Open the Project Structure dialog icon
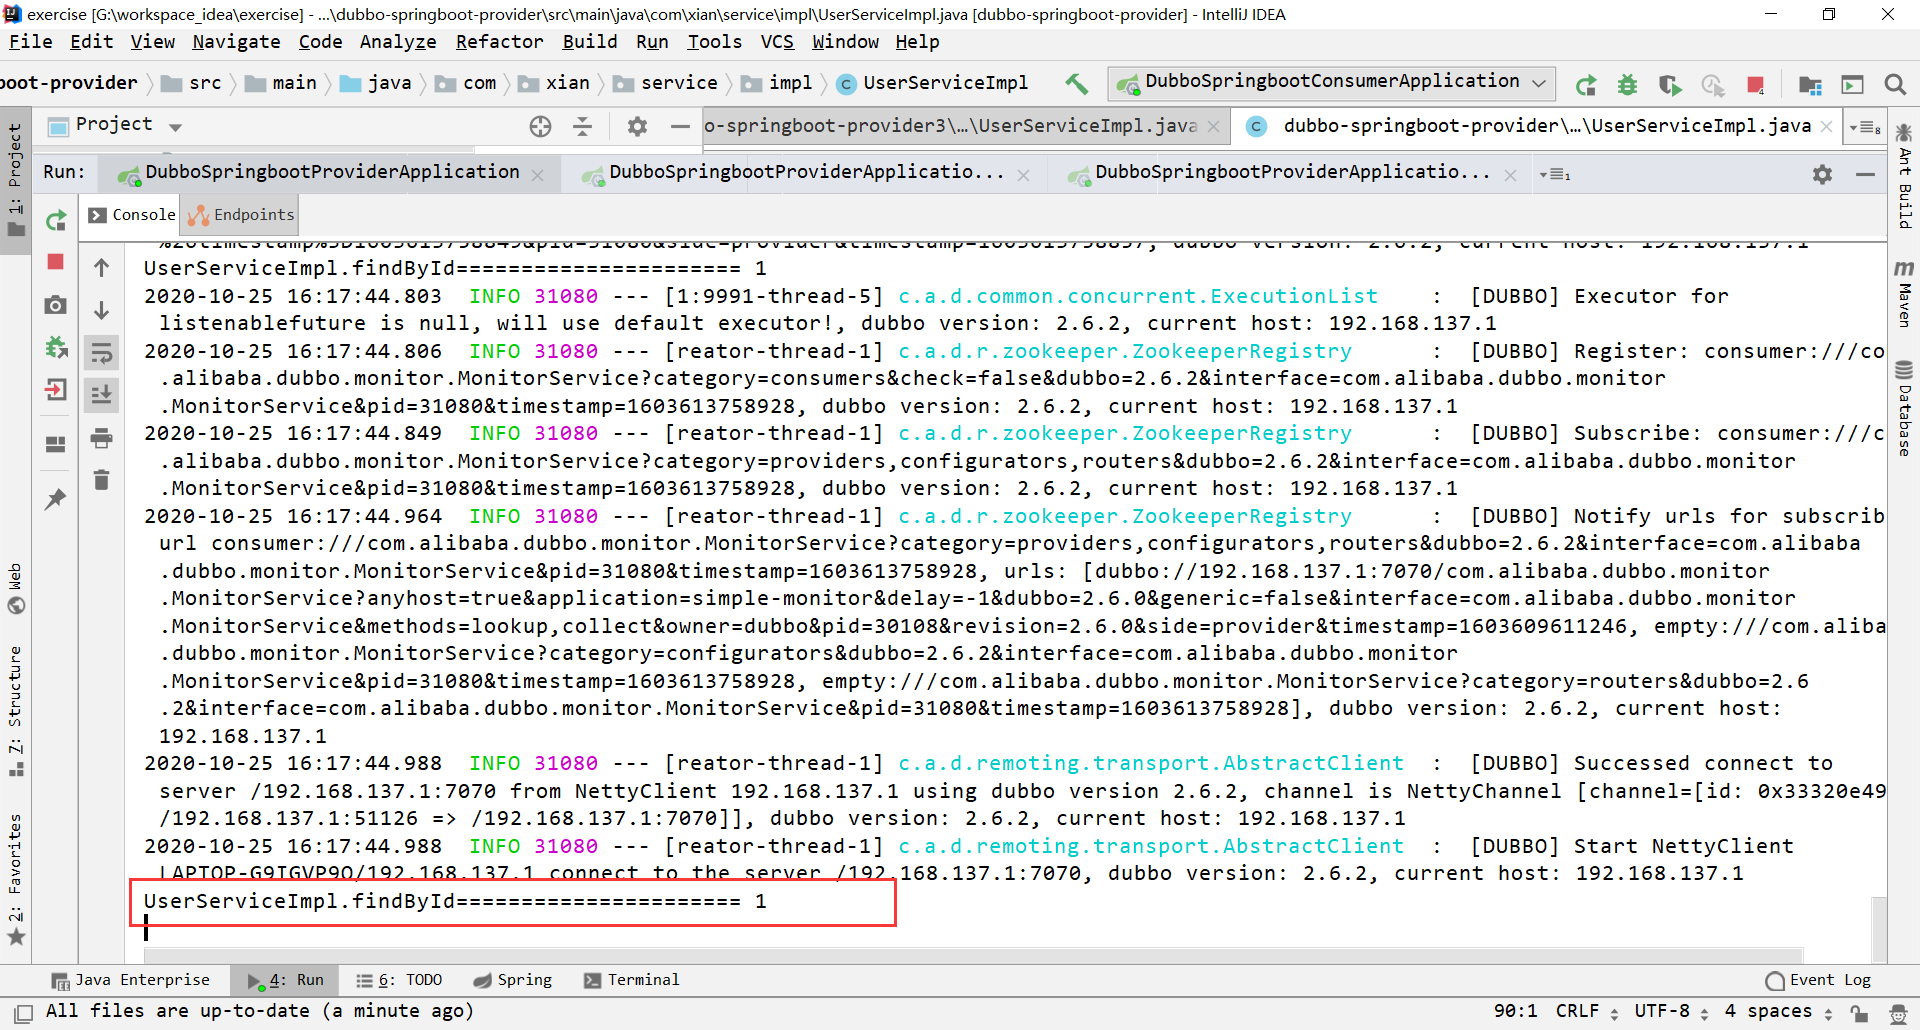 coord(1810,85)
